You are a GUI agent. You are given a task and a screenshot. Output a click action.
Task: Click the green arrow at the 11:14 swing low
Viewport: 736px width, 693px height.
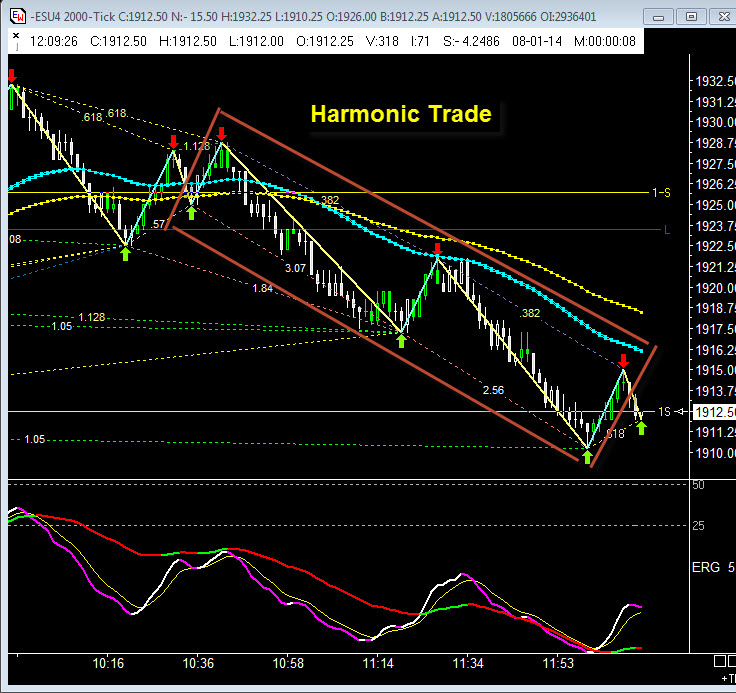click(401, 341)
